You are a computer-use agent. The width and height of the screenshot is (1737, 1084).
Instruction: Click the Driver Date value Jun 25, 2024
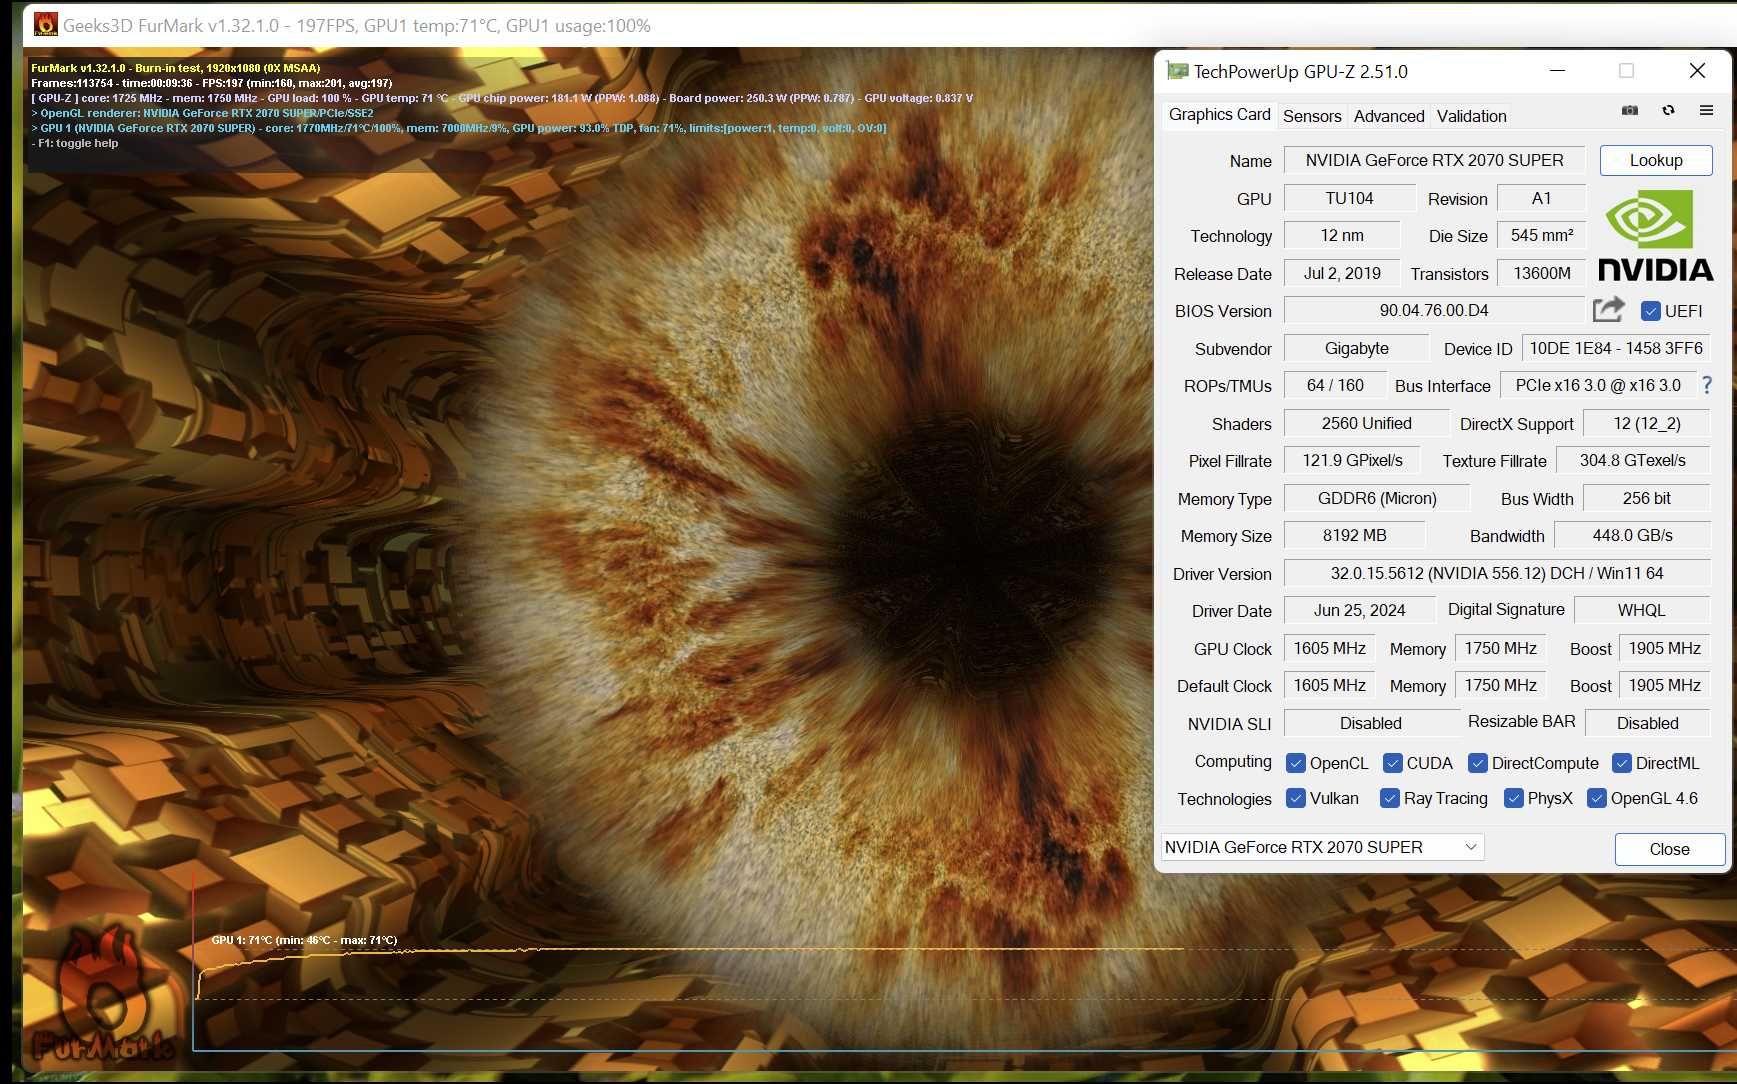(1359, 610)
